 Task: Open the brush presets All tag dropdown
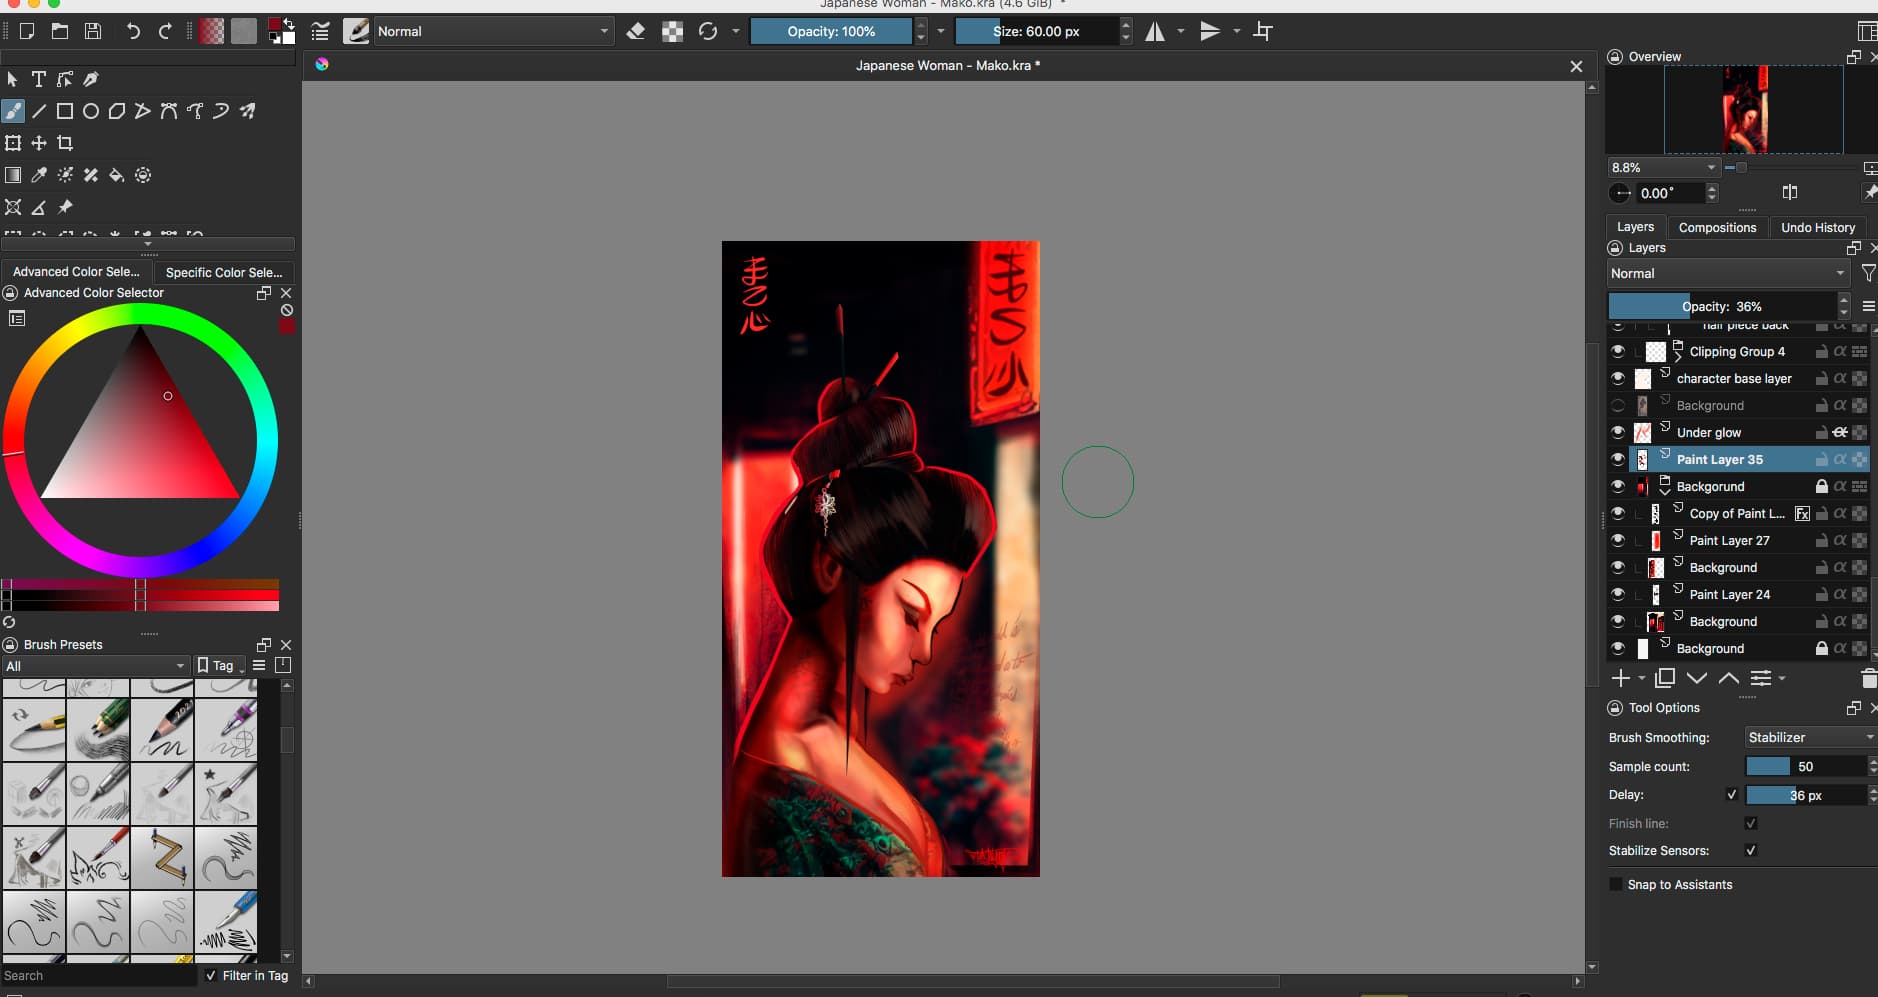(x=96, y=665)
